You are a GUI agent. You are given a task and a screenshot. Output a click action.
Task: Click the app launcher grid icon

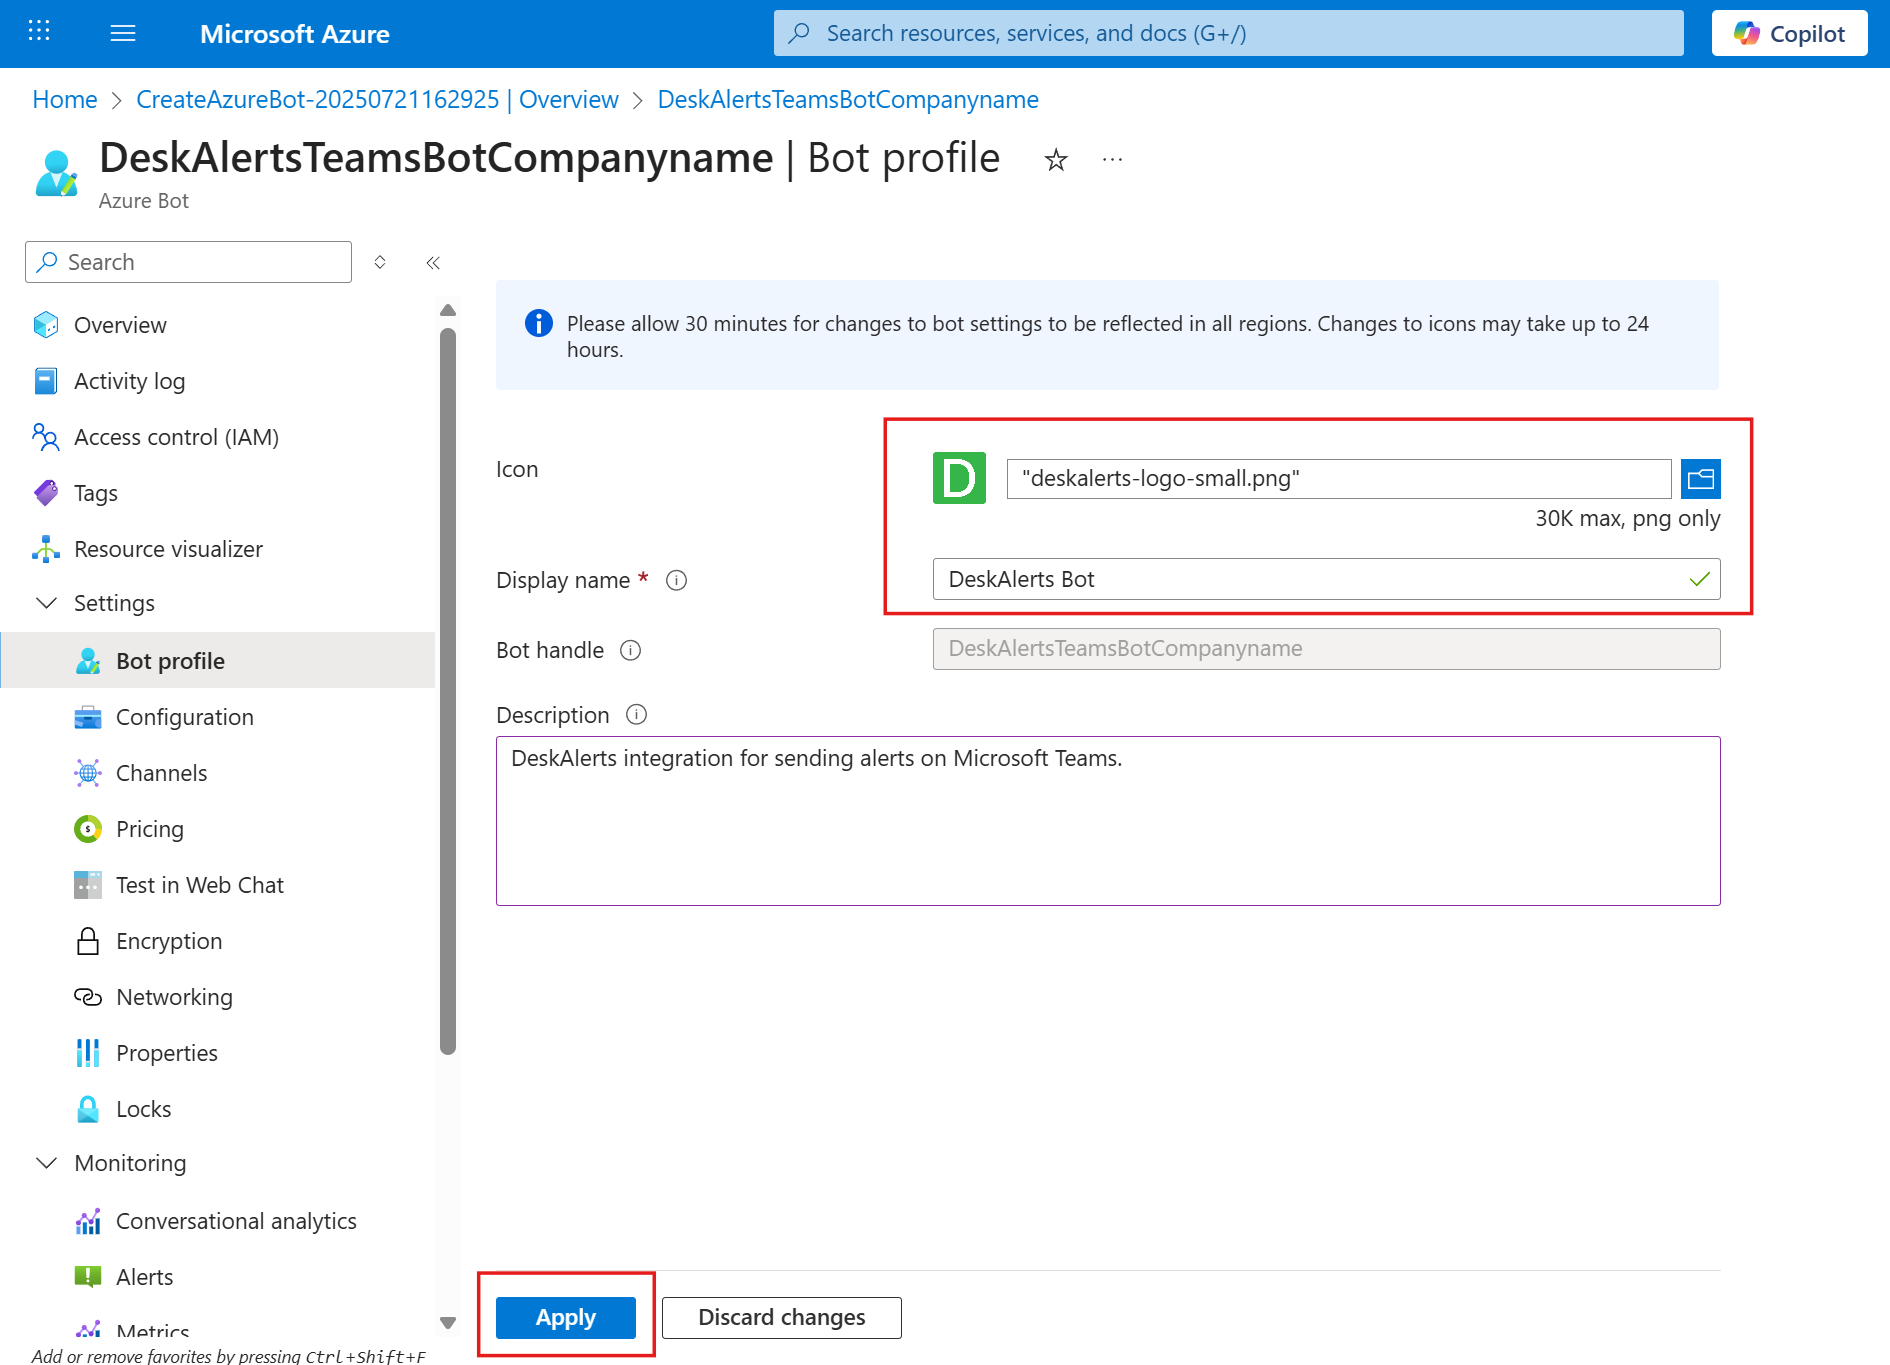(x=39, y=32)
